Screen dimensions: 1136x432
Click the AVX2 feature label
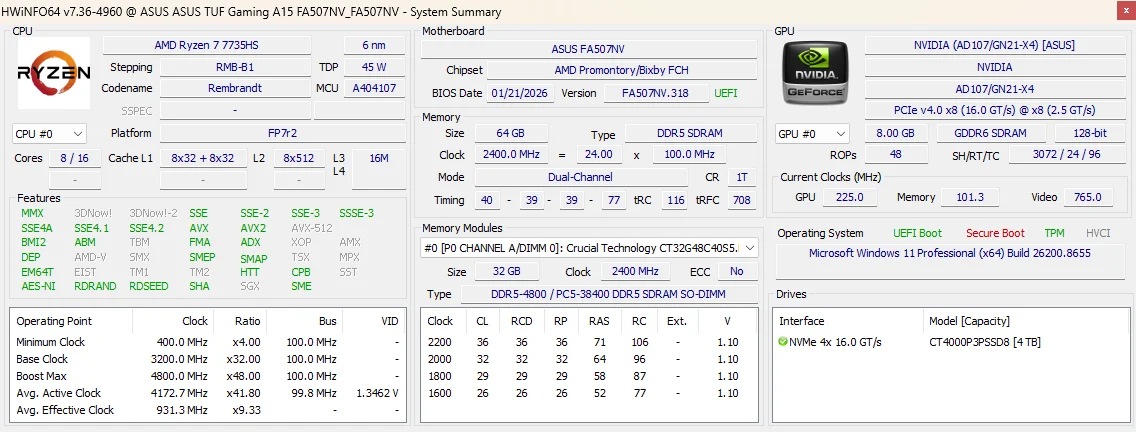(253, 228)
